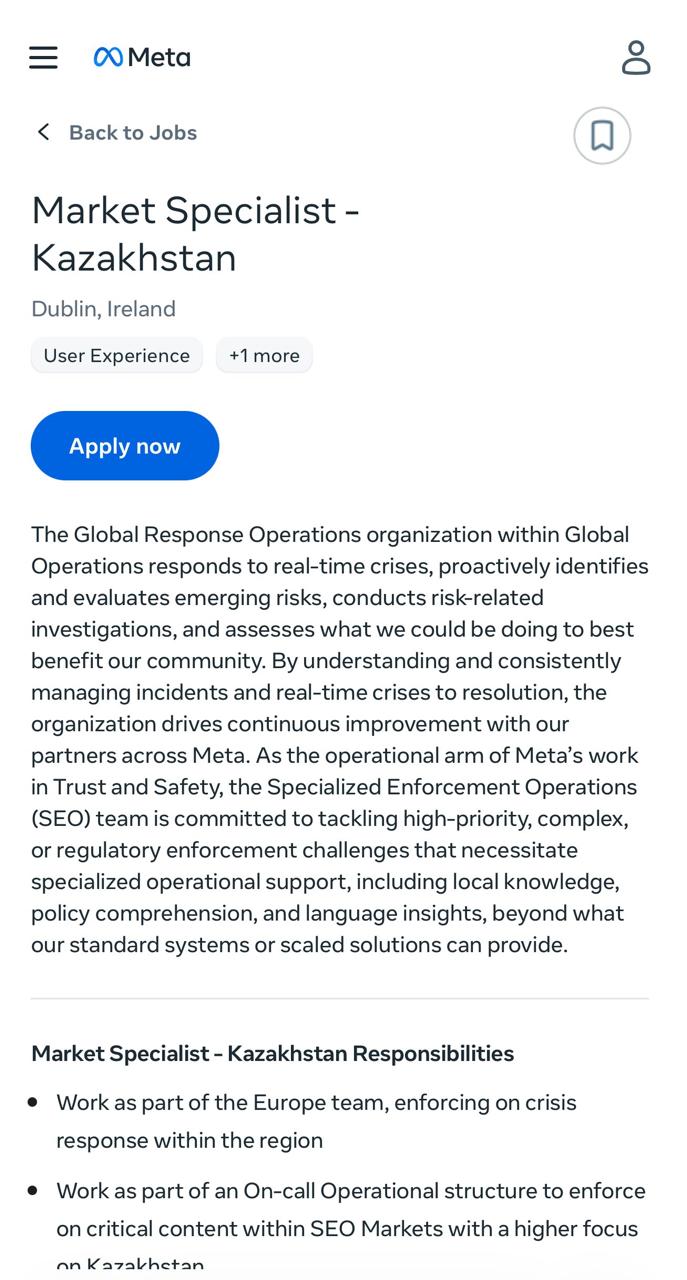This screenshot has width=687, height=1280.
Task: Click the Apply now button
Action: (125, 446)
